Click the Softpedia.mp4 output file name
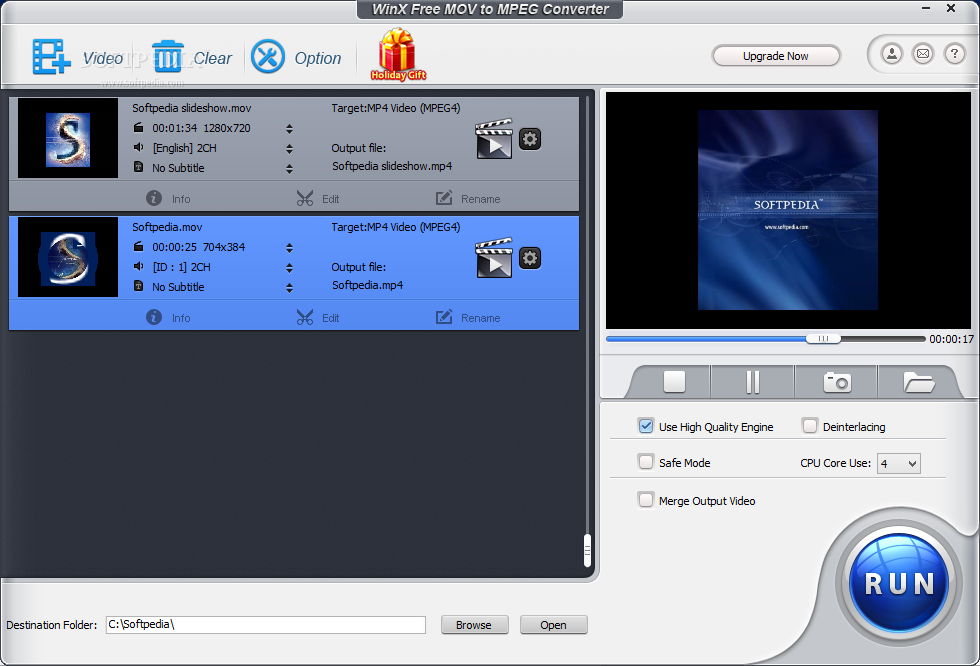Viewport: 980px width, 666px height. pyautogui.click(x=368, y=285)
